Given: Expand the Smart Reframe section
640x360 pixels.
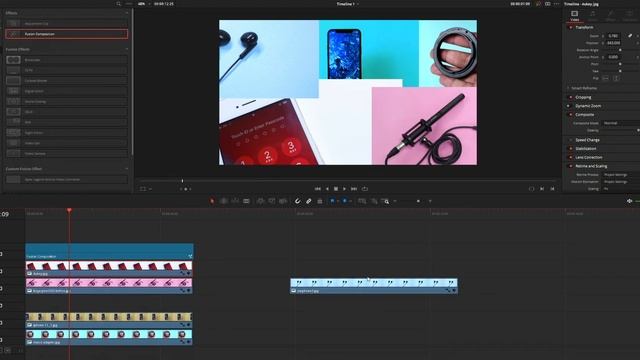Looking at the screenshot, I should [584, 88].
